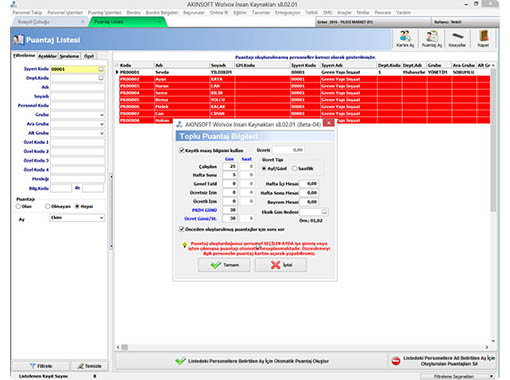This screenshot has height=380, width=510.
Task: Select the Saatlik wage type radio
Action: click(294, 168)
